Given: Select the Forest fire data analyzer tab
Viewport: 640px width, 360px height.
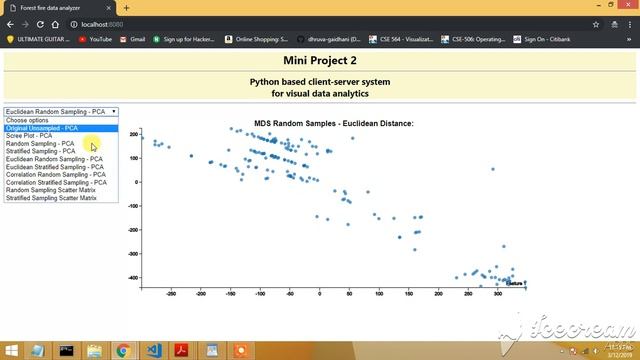Looking at the screenshot, I should (x=59, y=8).
